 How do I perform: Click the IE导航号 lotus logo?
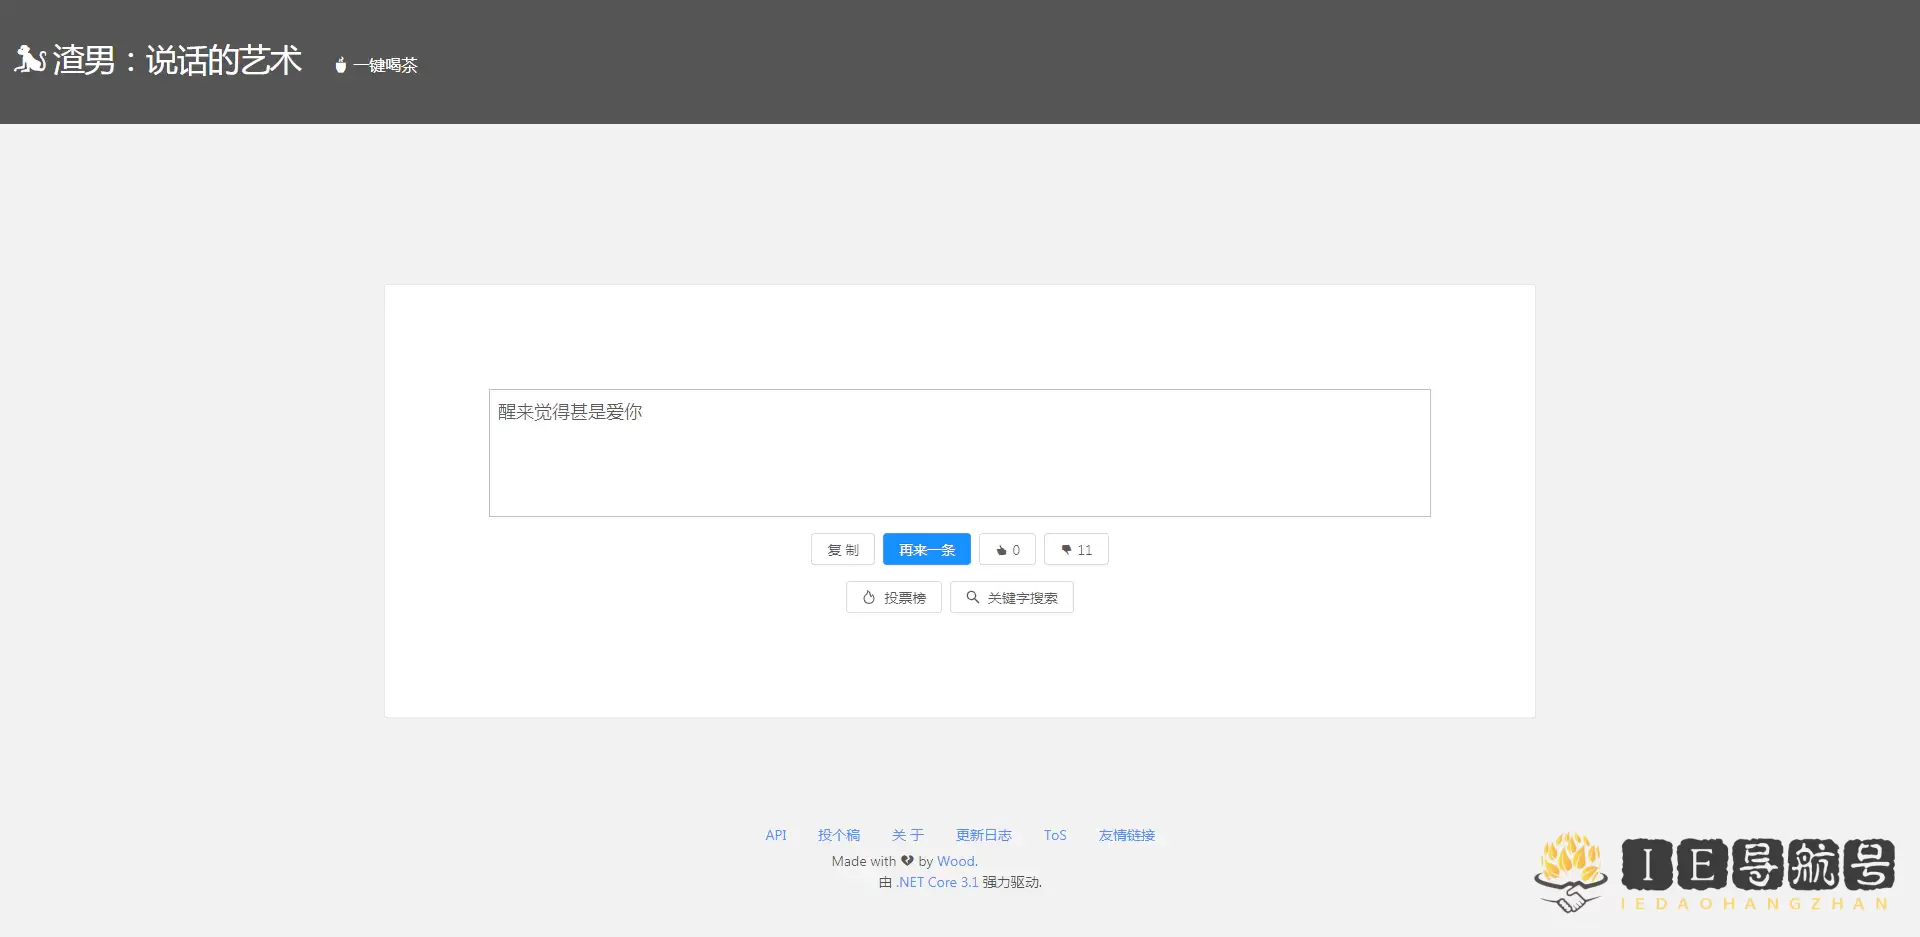1570,871
